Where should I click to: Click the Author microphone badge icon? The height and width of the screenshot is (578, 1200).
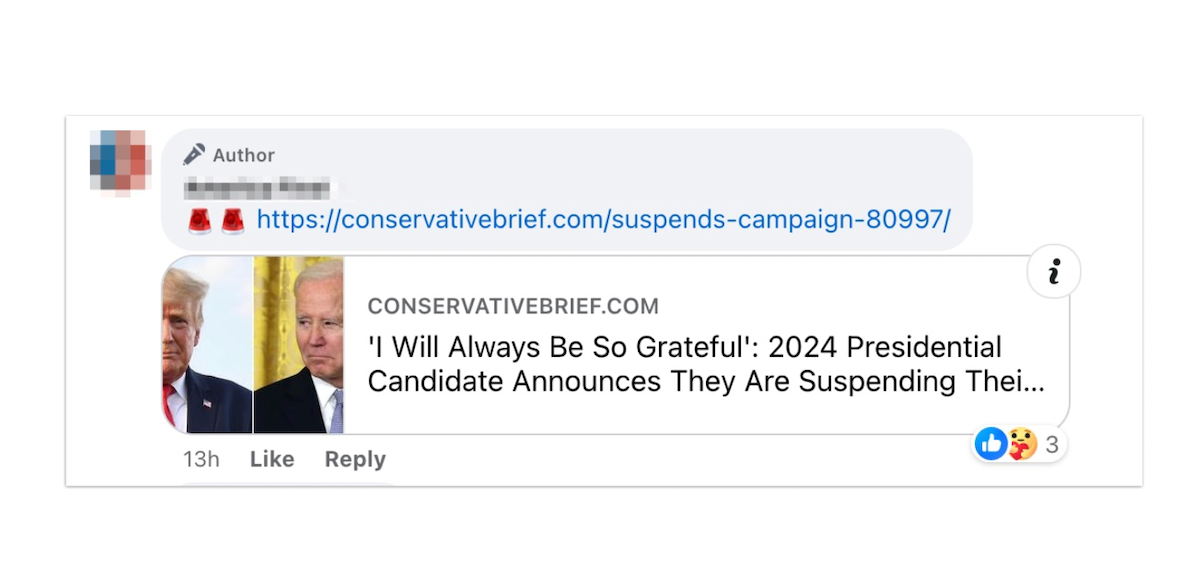pyautogui.click(x=193, y=153)
